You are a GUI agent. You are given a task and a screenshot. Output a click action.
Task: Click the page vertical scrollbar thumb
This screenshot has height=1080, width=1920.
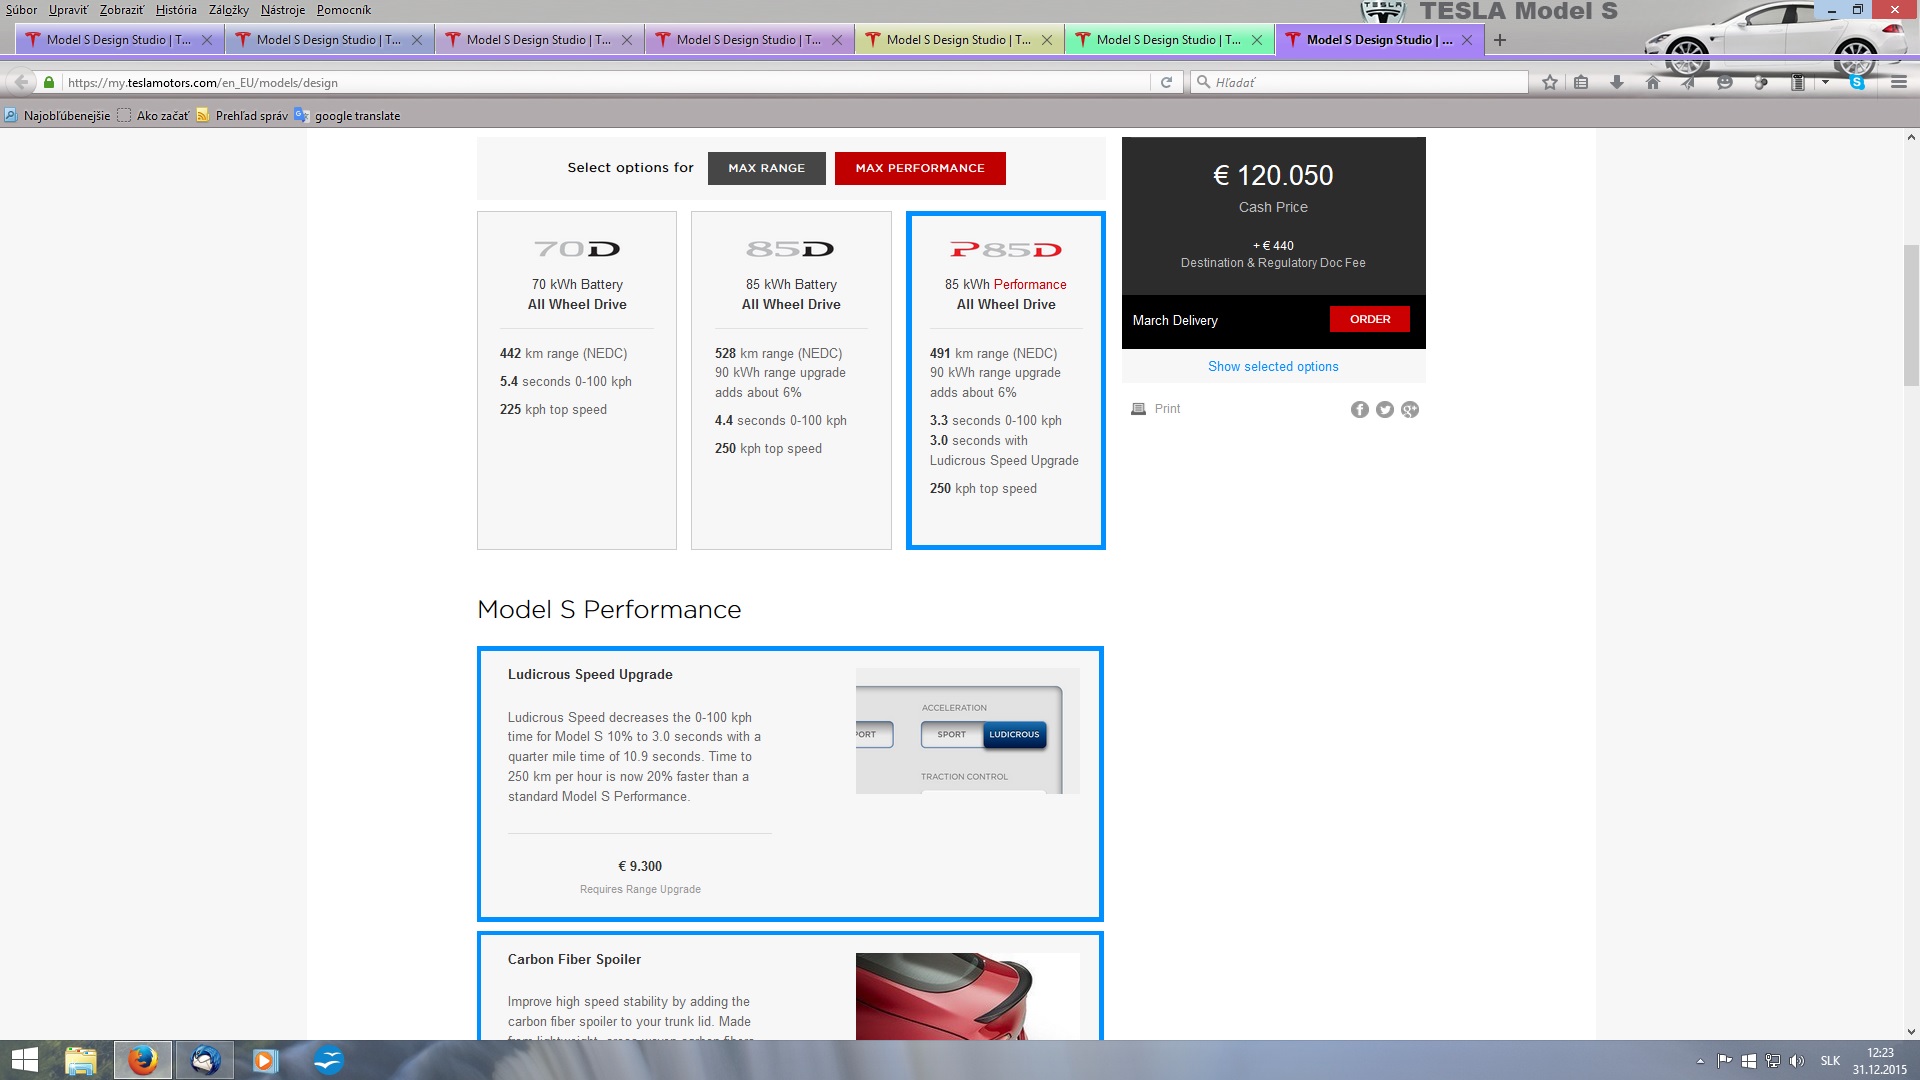click(x=1911, y=315)
